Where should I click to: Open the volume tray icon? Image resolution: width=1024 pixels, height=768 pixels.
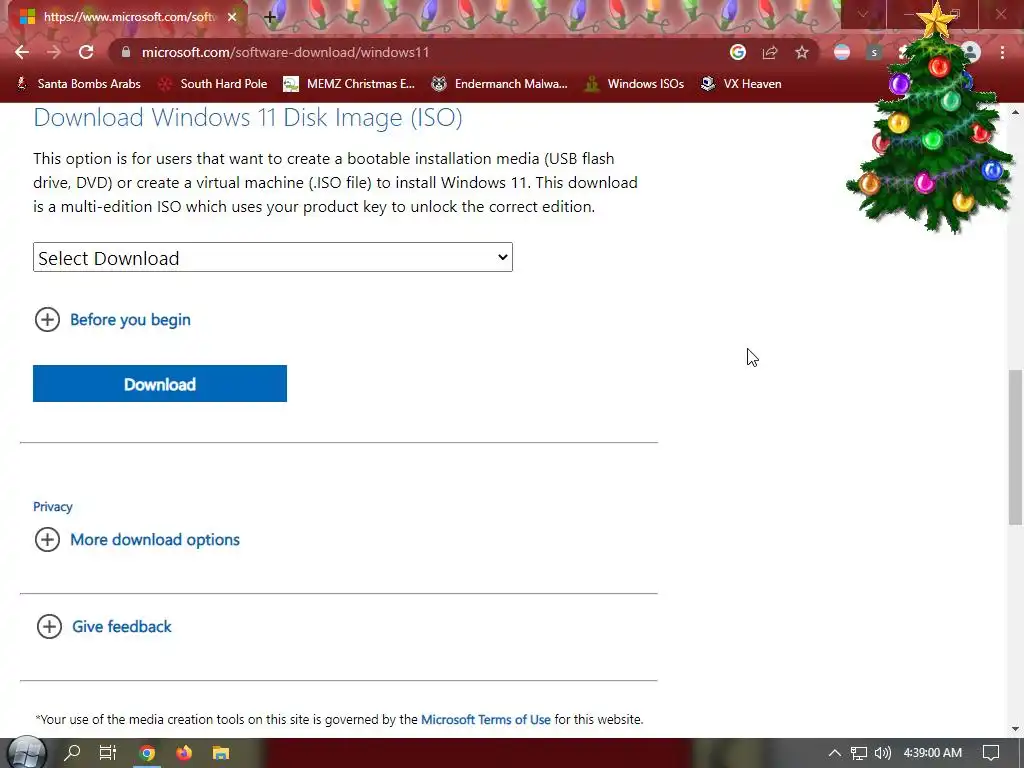point(882,753)
